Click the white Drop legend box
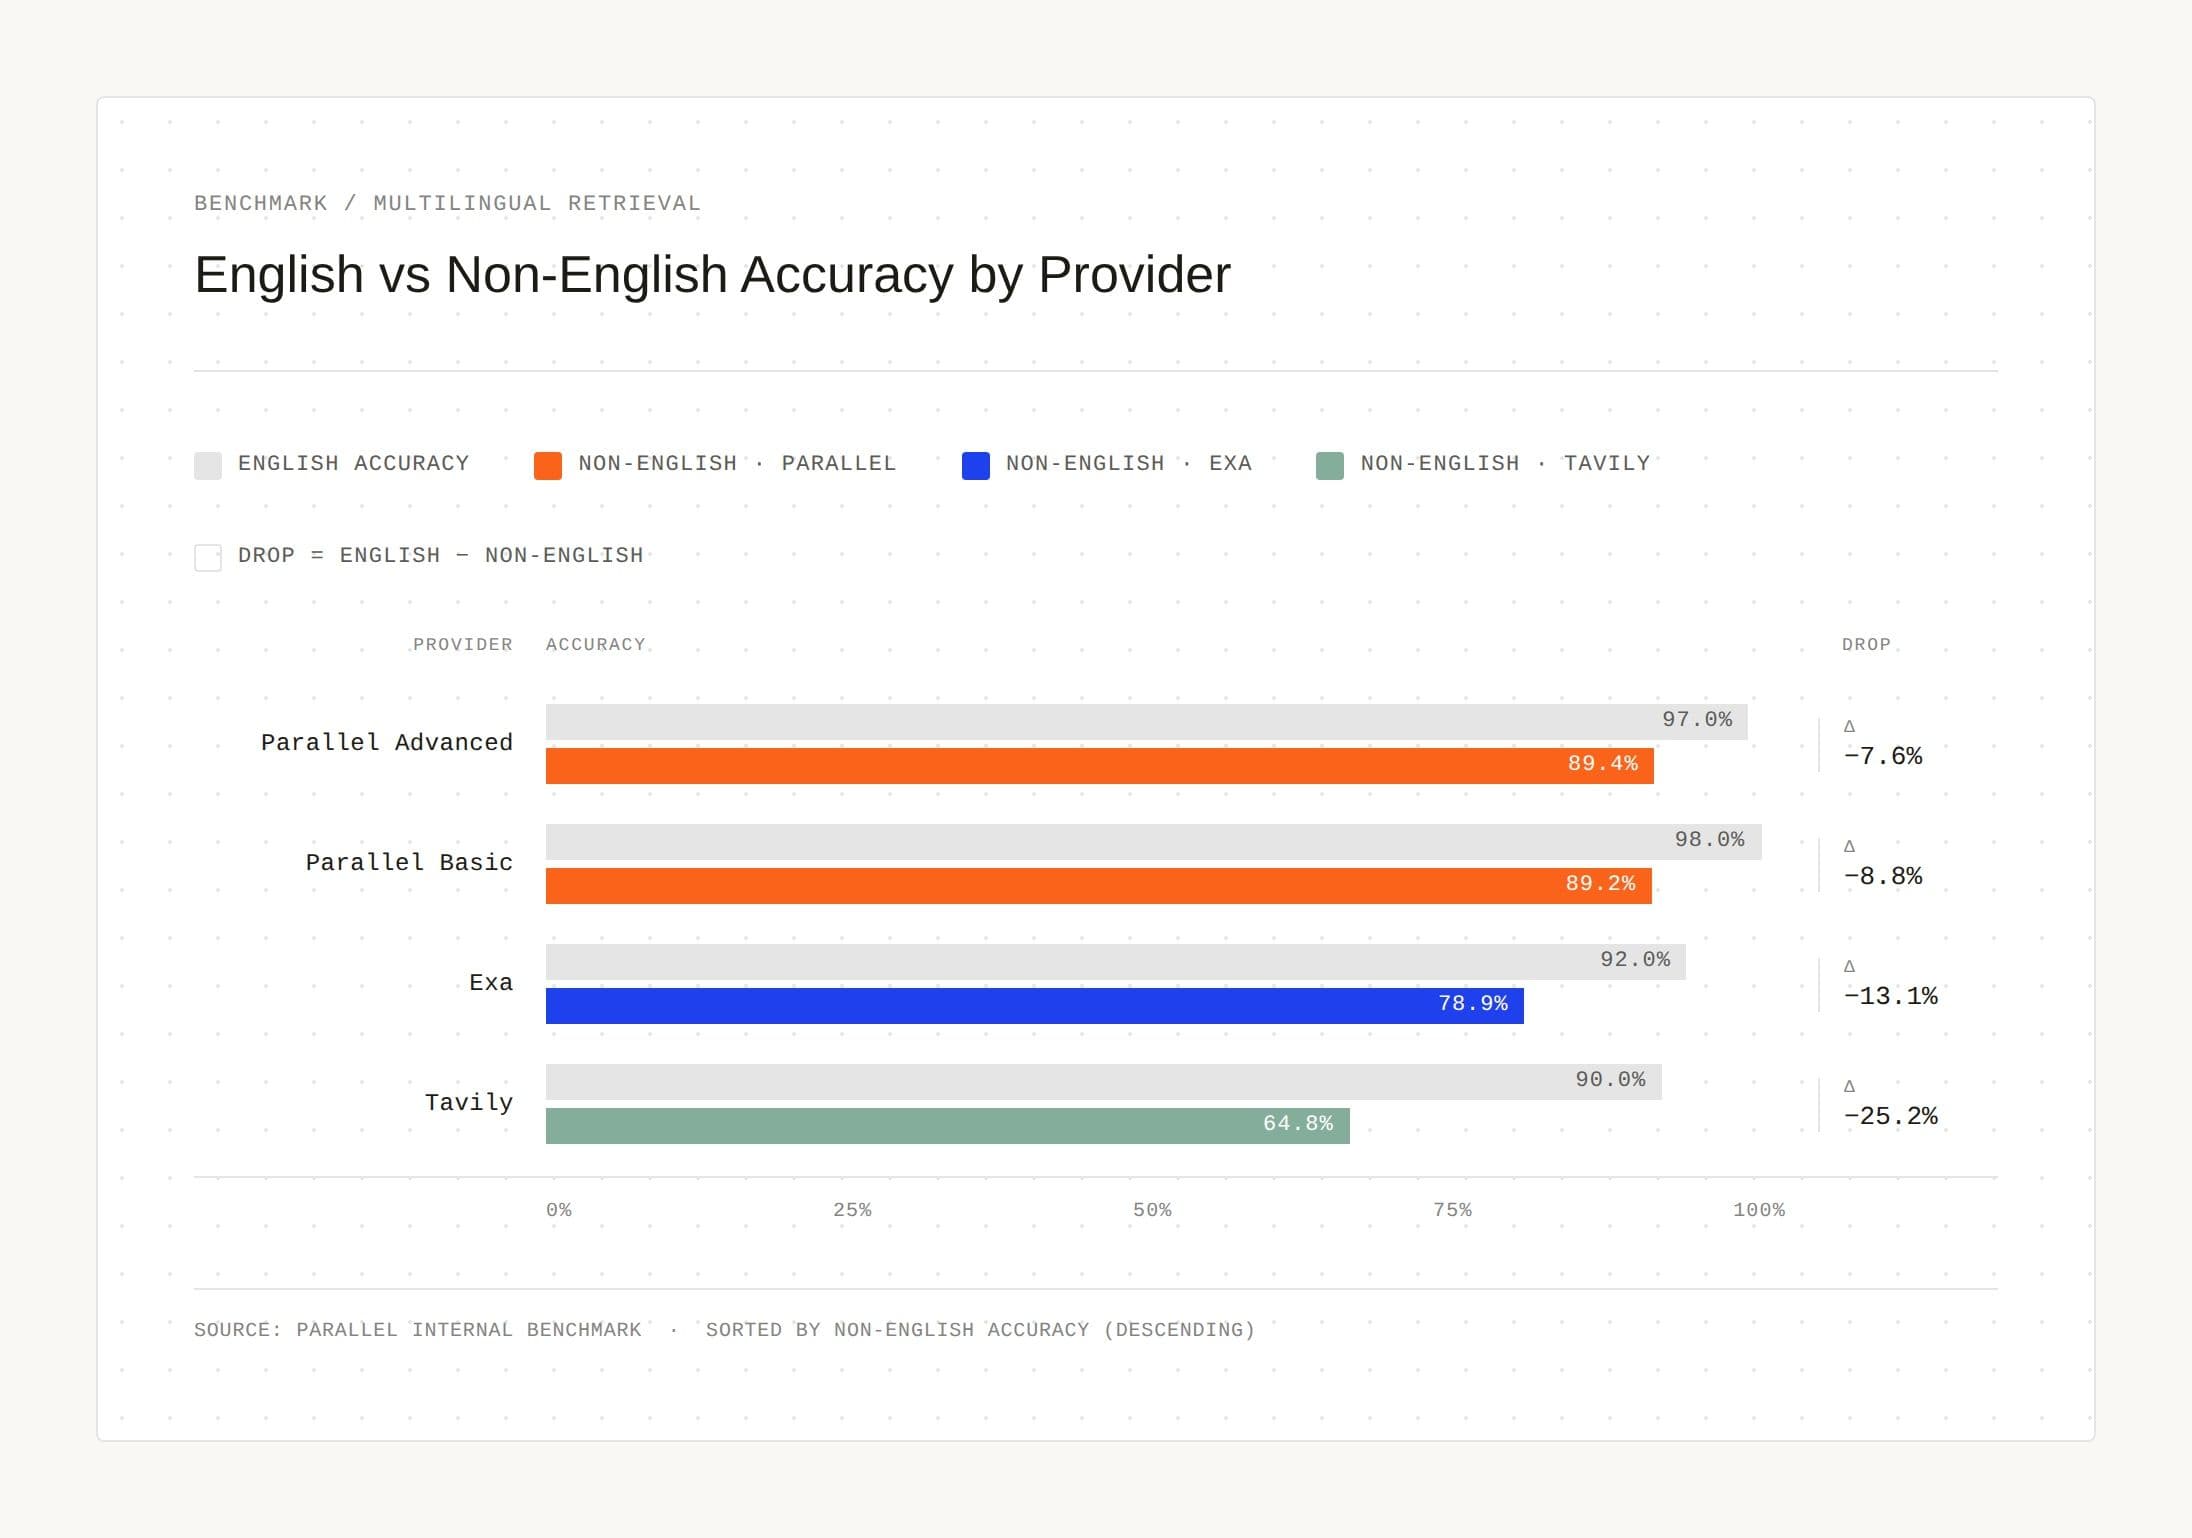2192x1538 pixels. click(x=208, y=557)
